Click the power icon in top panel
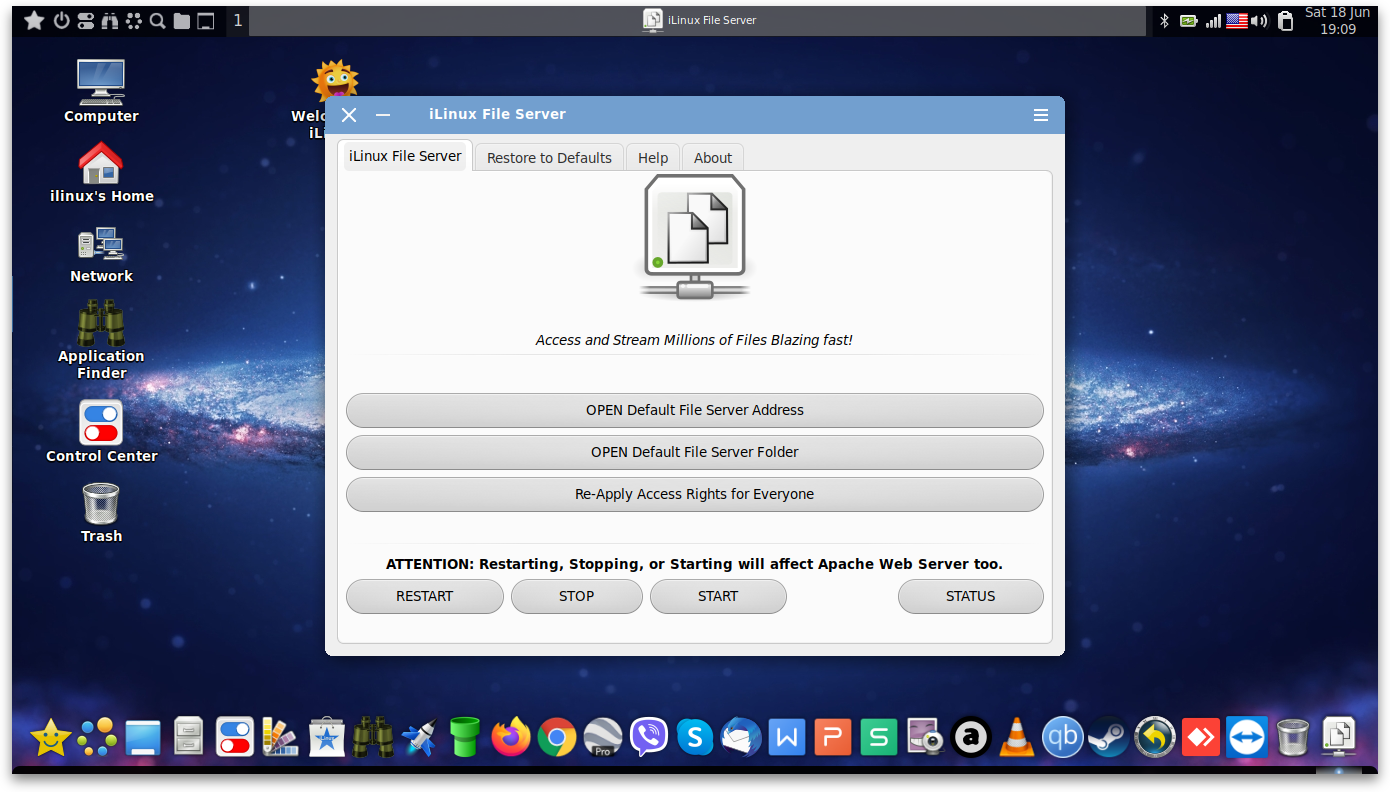Screen dimensions: 1390x792 pos(61,20)
